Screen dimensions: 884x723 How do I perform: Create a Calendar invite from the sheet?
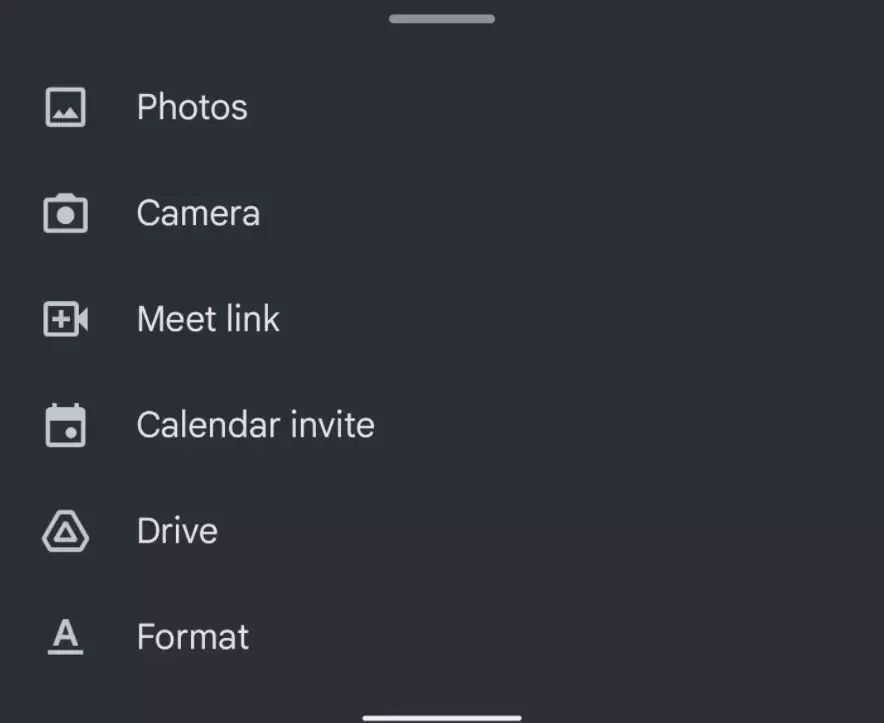255,426
